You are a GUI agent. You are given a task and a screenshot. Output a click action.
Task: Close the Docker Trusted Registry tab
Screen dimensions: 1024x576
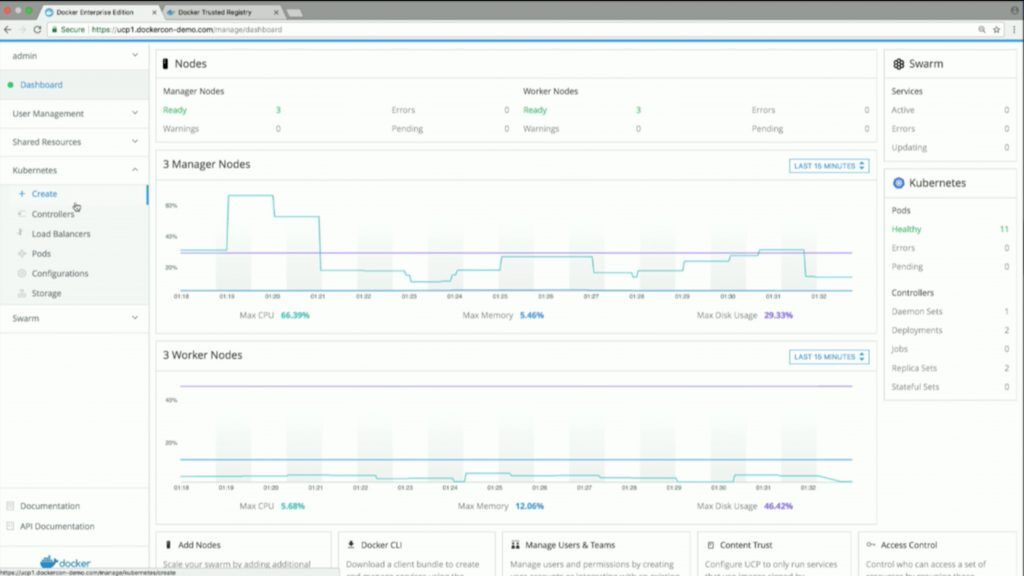pos(276,12)
